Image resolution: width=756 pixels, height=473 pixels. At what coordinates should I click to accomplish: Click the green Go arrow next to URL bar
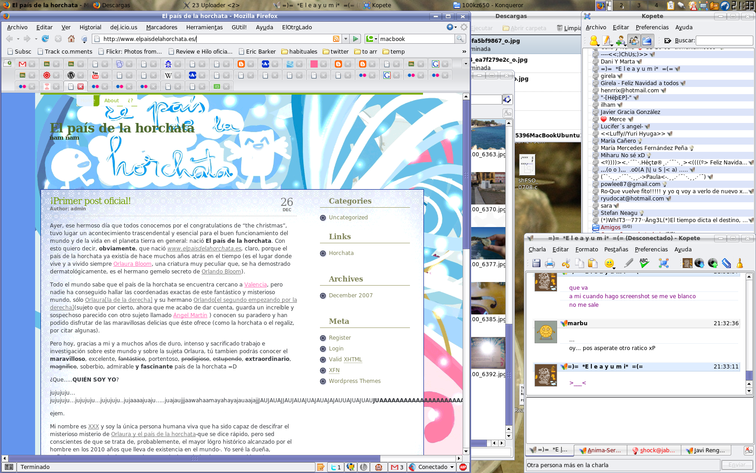click(356, 39)
